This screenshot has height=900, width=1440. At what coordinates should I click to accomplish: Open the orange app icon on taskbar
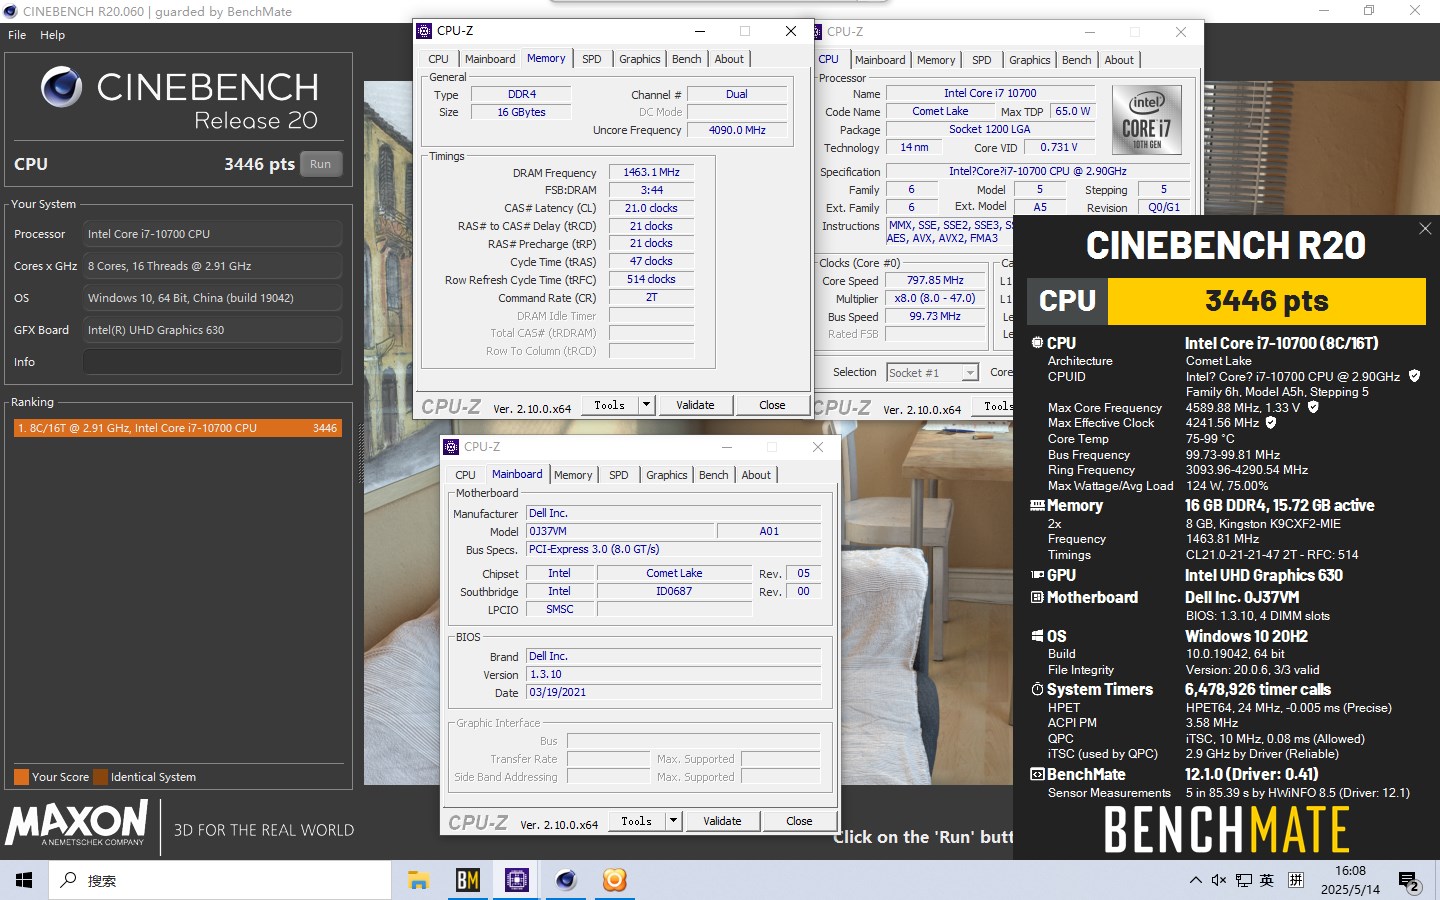tap(614, 880)
